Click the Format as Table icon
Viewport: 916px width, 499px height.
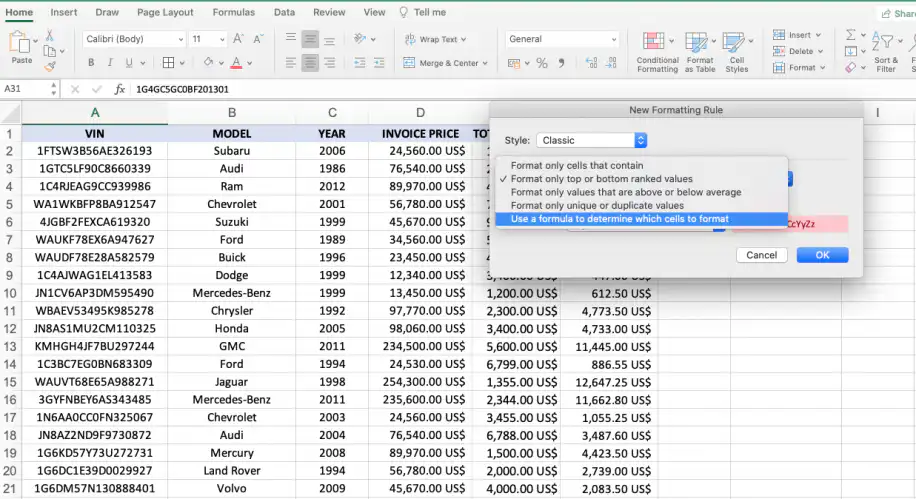click(x=696, y=42)
